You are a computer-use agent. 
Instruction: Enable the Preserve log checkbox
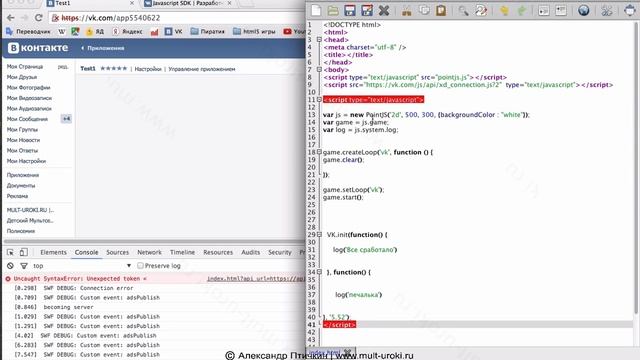140,266
